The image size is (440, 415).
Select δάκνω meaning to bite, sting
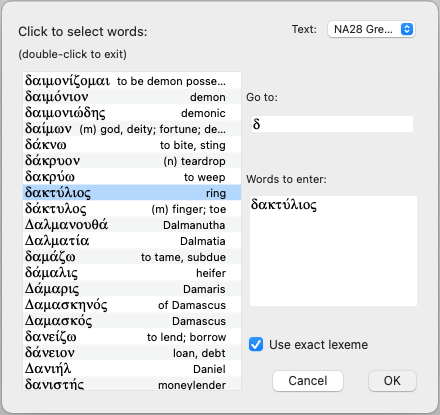click(132, 145)
